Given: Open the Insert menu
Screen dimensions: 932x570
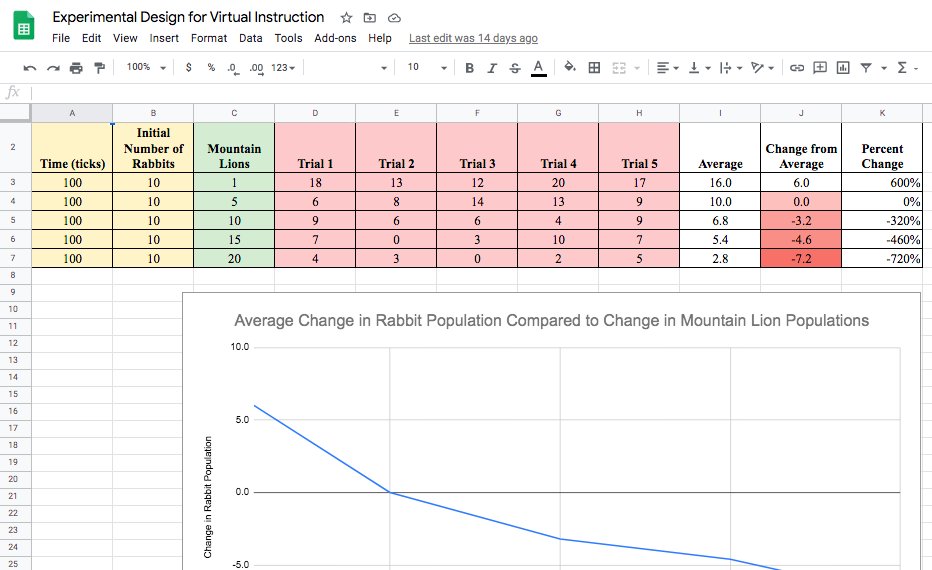Looking at the screenshot, I should pos(164,38).
